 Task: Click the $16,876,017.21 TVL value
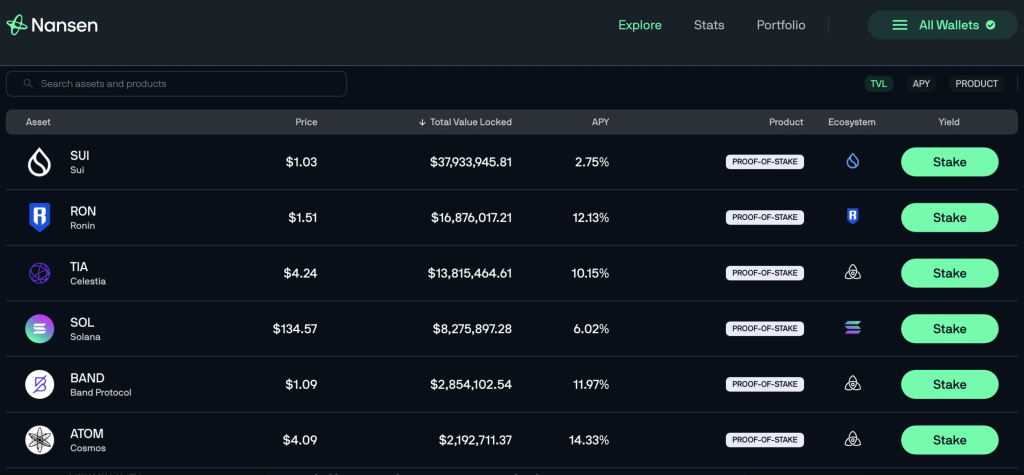point(472,218)
